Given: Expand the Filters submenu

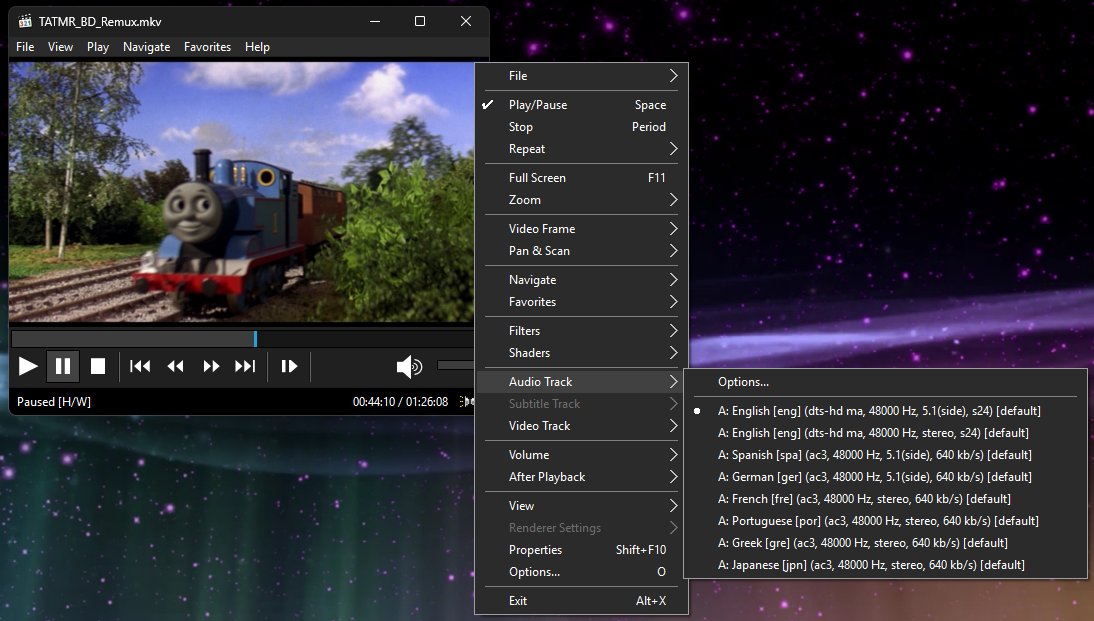Looking at the screenshot, I should (581, 331).
